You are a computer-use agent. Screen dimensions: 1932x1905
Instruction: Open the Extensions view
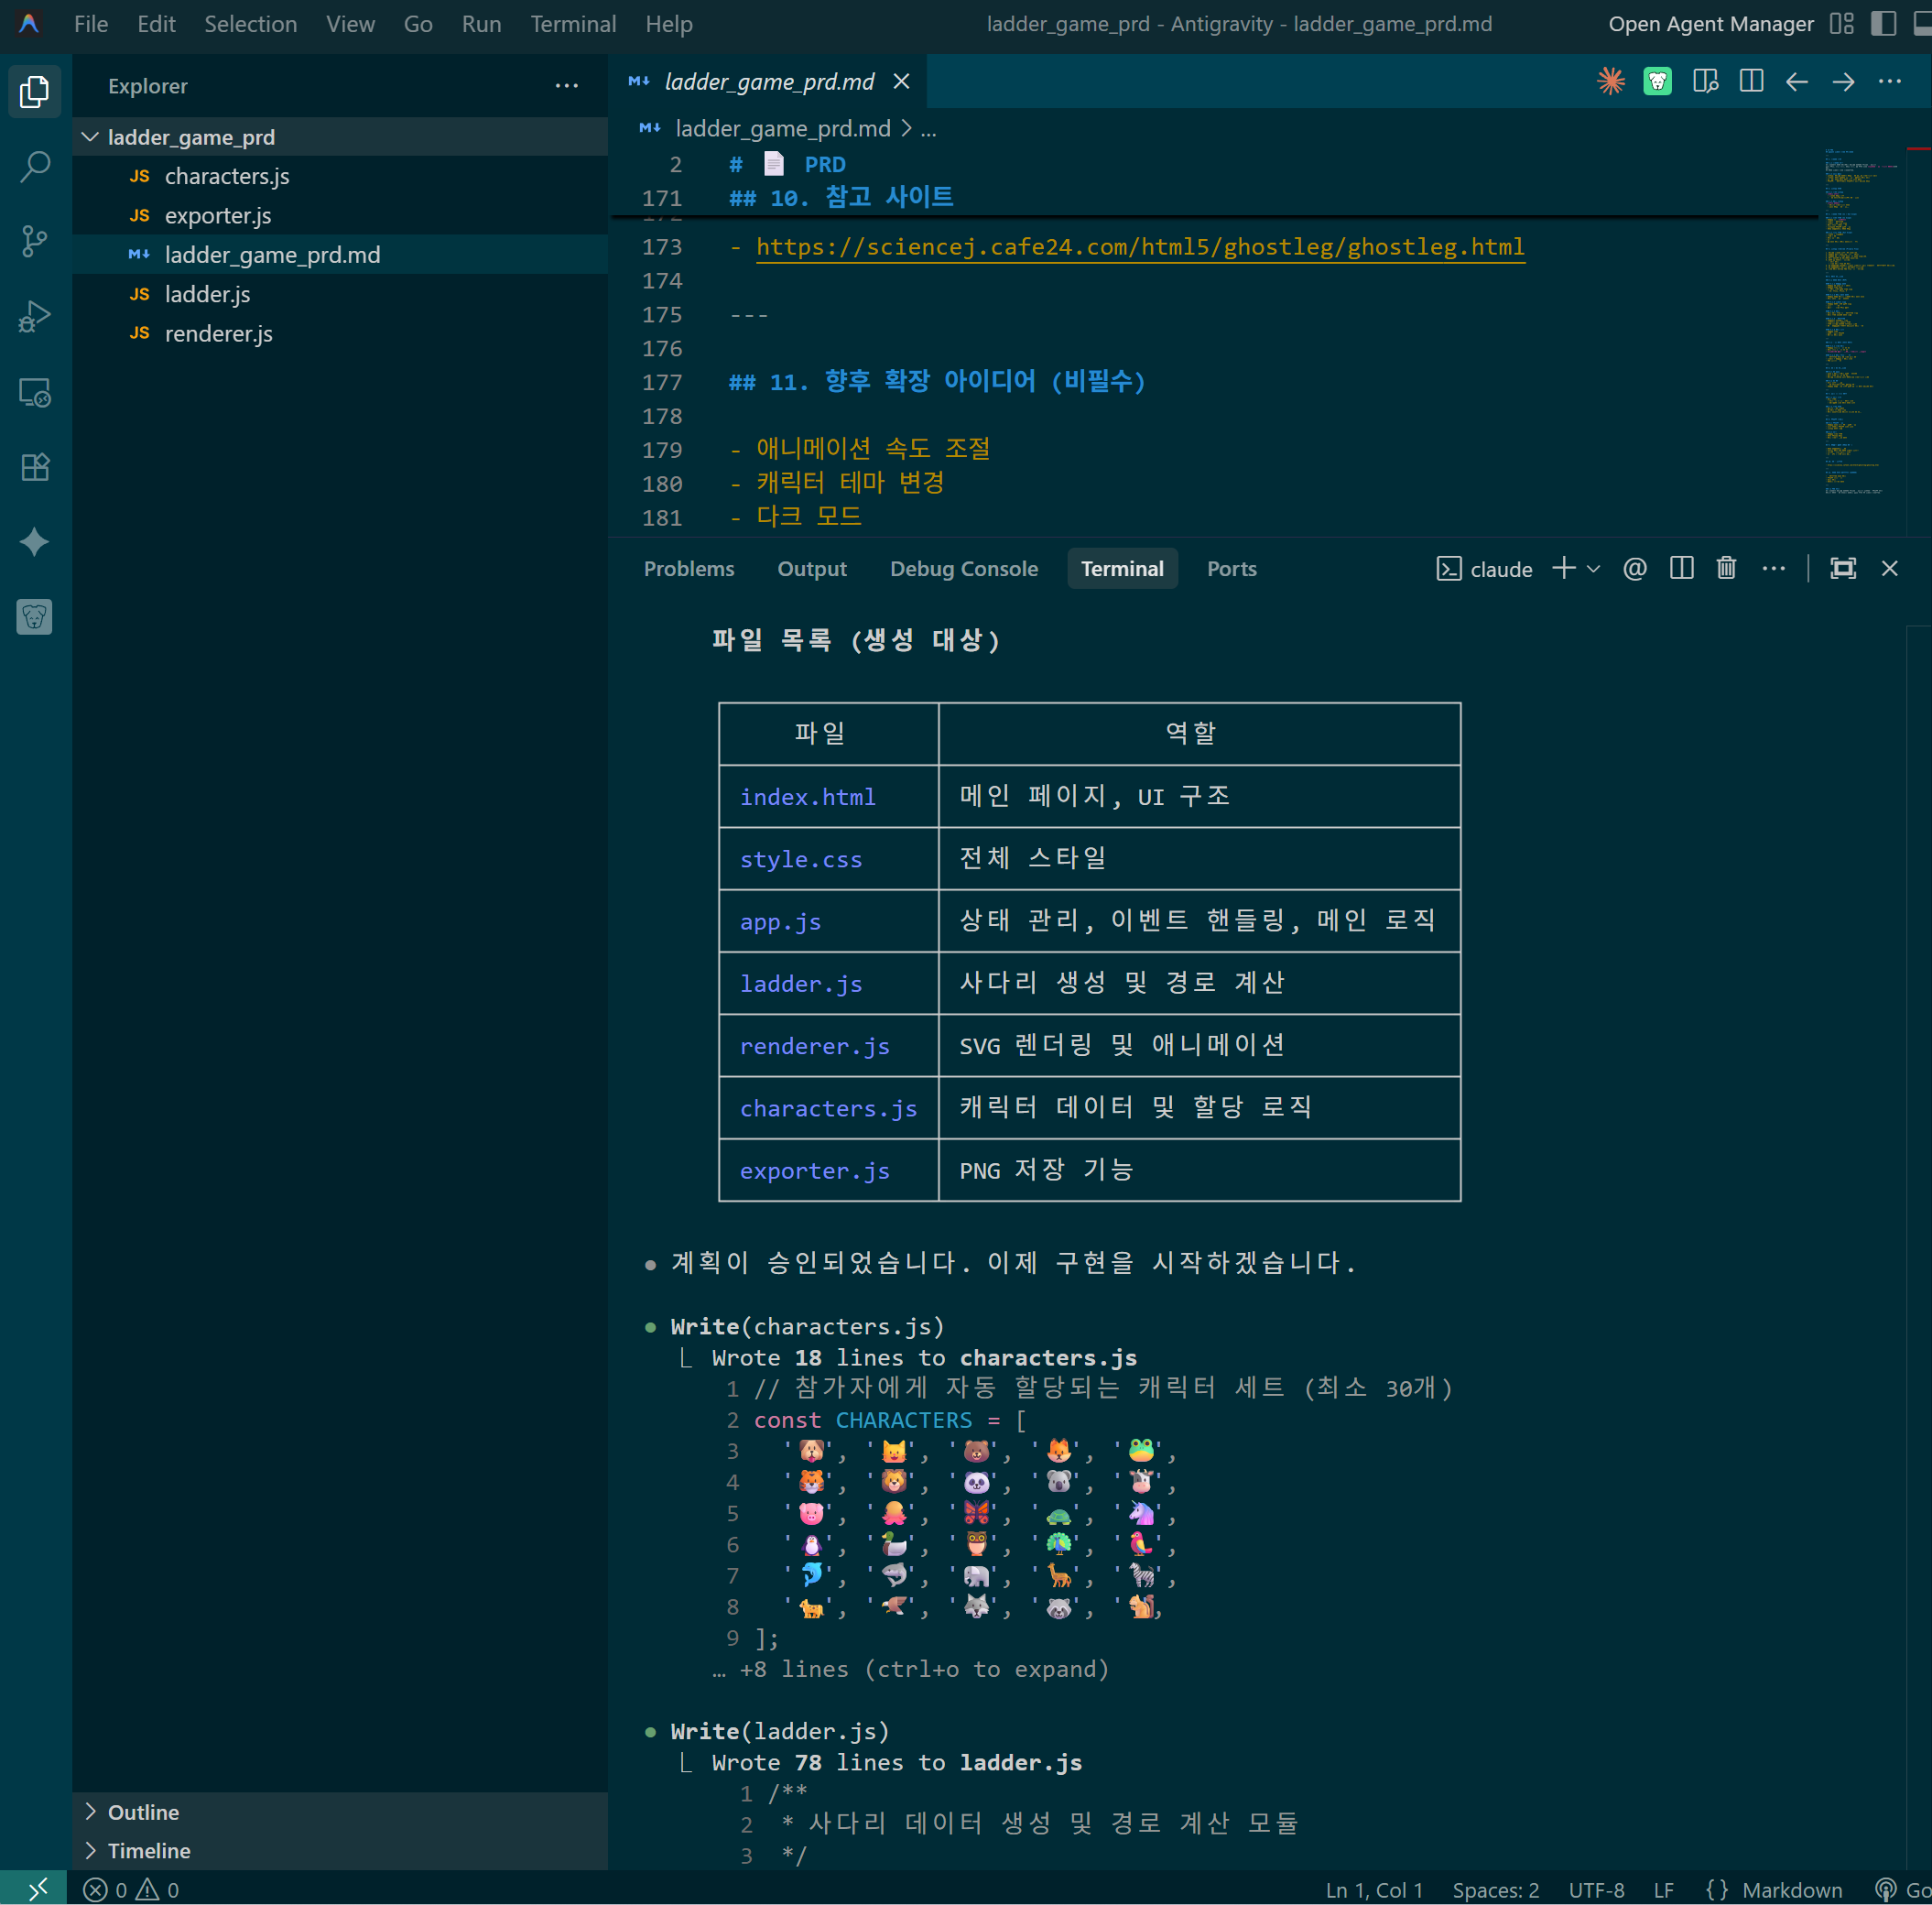(35, 467)
